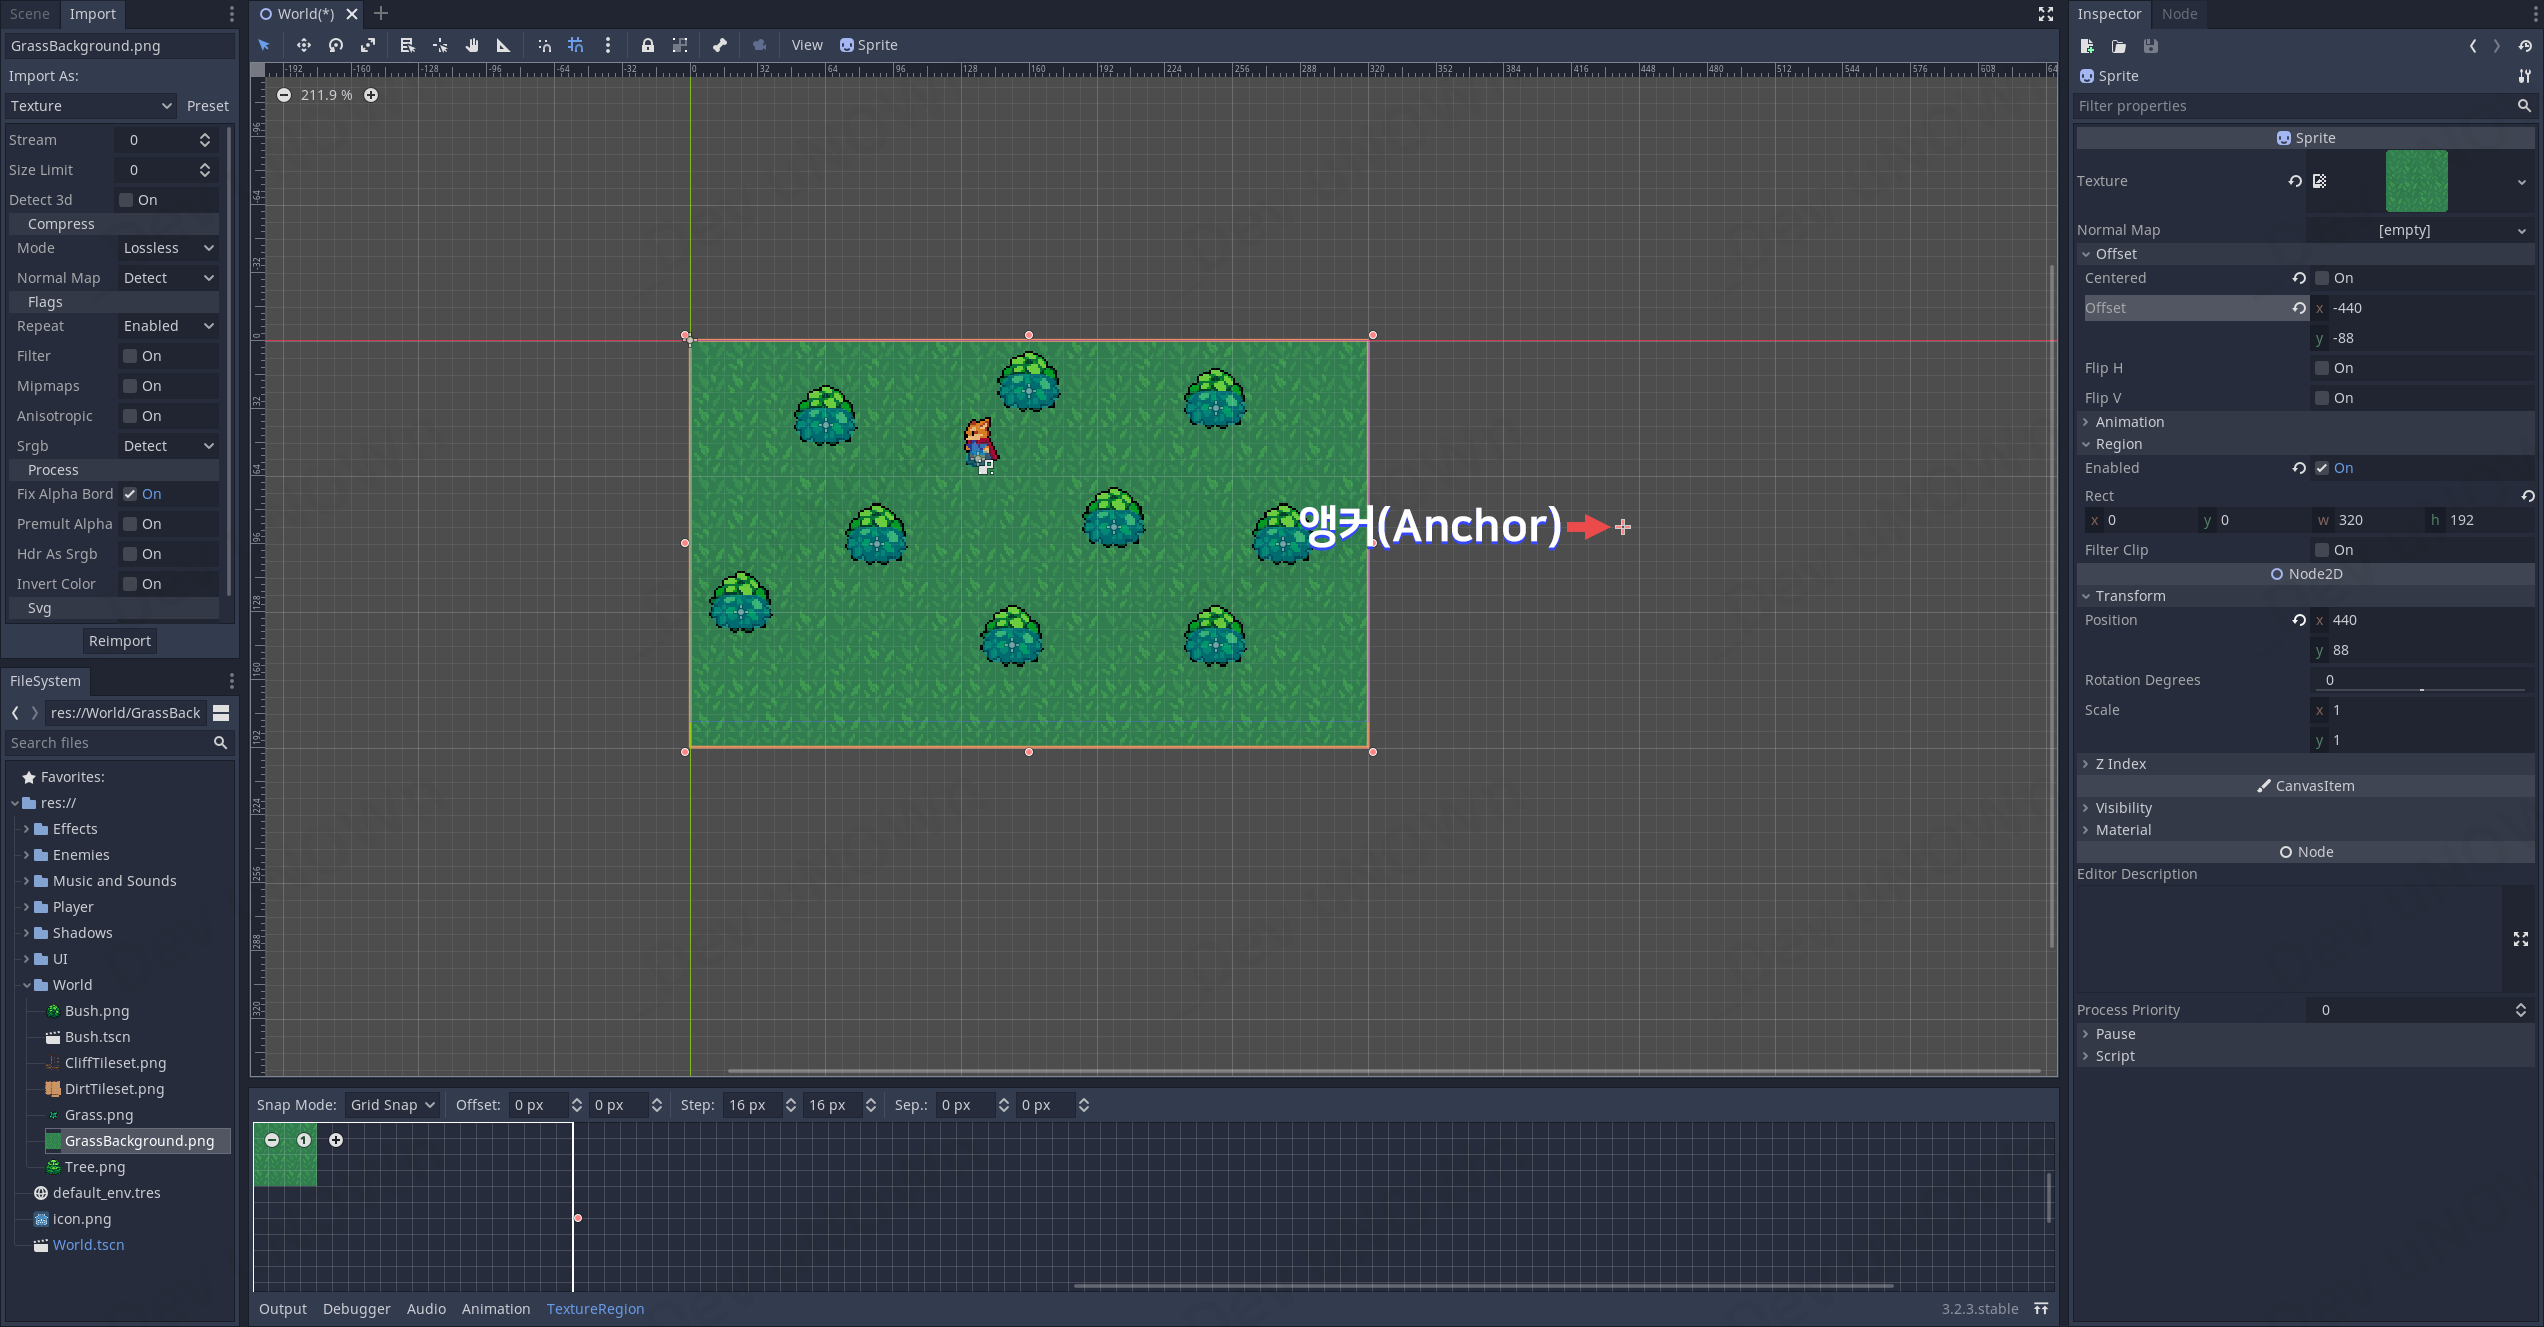Select the Move mode tool
This screenshot has width=2544, height=1327.
point(303,45)
